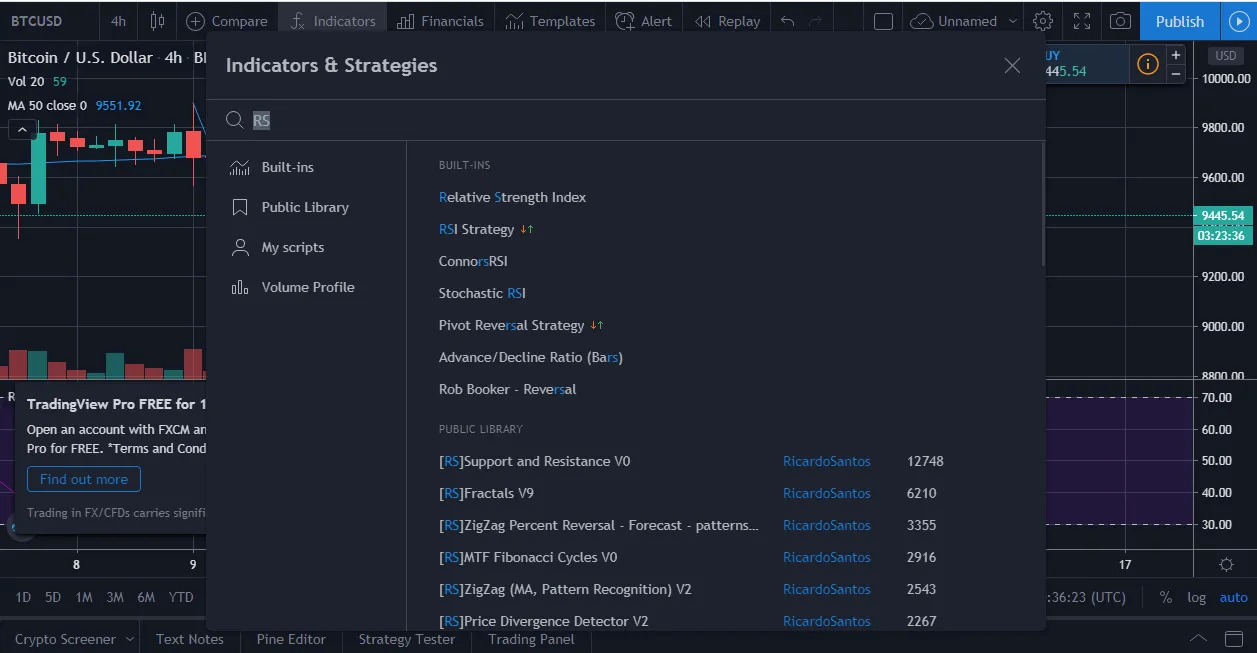
Task: Open the Strategy Tester tab
Action: [x=407, y=639]
